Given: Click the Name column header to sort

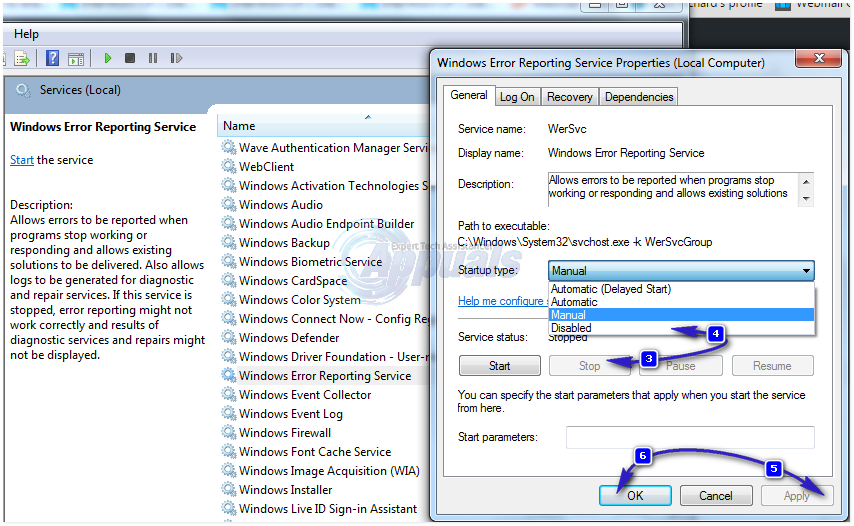Looking at the screenshot, I should pyautogui.click(x=324, y=126).
